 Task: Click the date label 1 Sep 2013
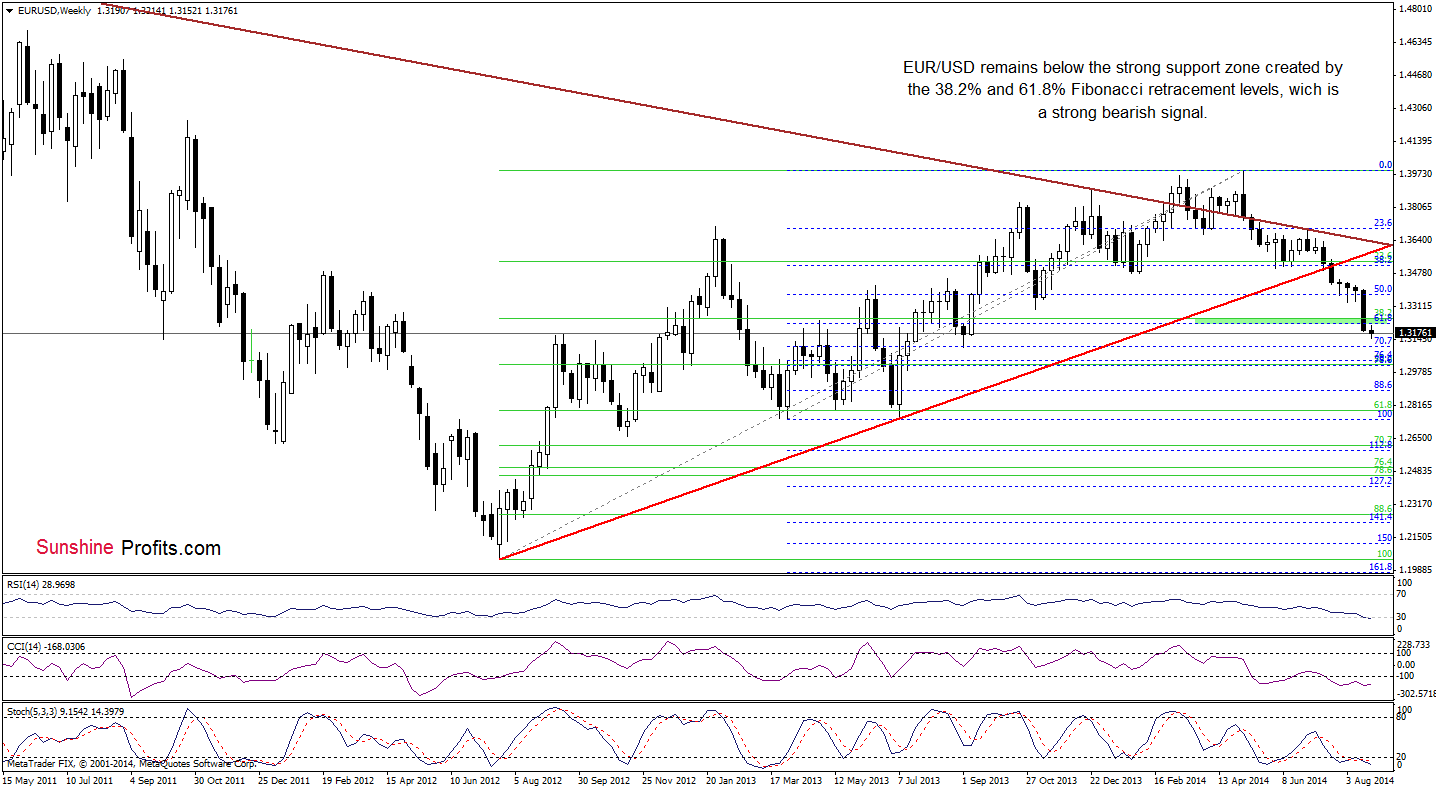click(x=988, y=778)
